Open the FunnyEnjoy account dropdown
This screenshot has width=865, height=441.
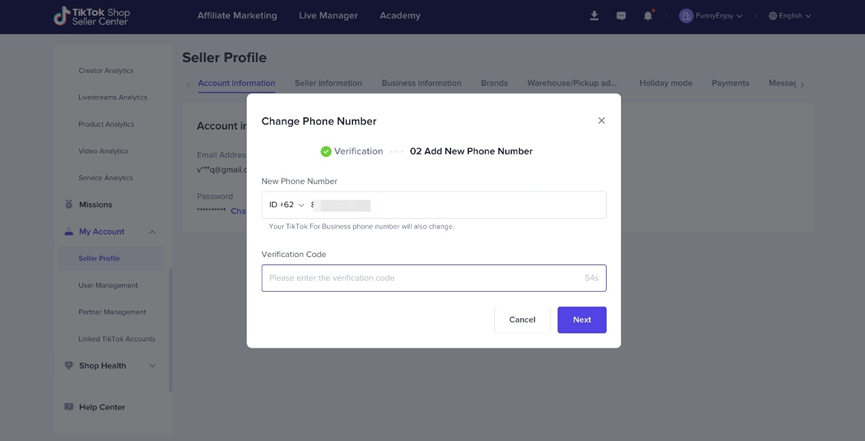[x=711, y=16]
